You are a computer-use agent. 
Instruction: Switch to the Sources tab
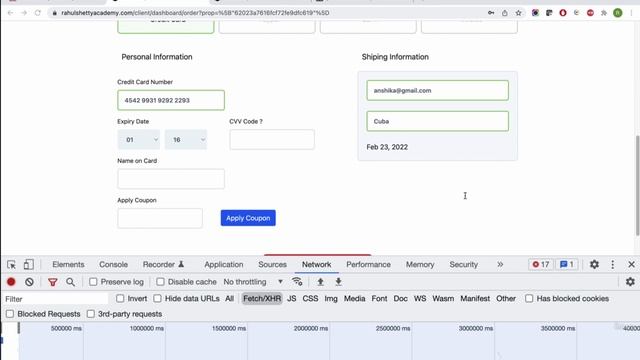(272, 264)
